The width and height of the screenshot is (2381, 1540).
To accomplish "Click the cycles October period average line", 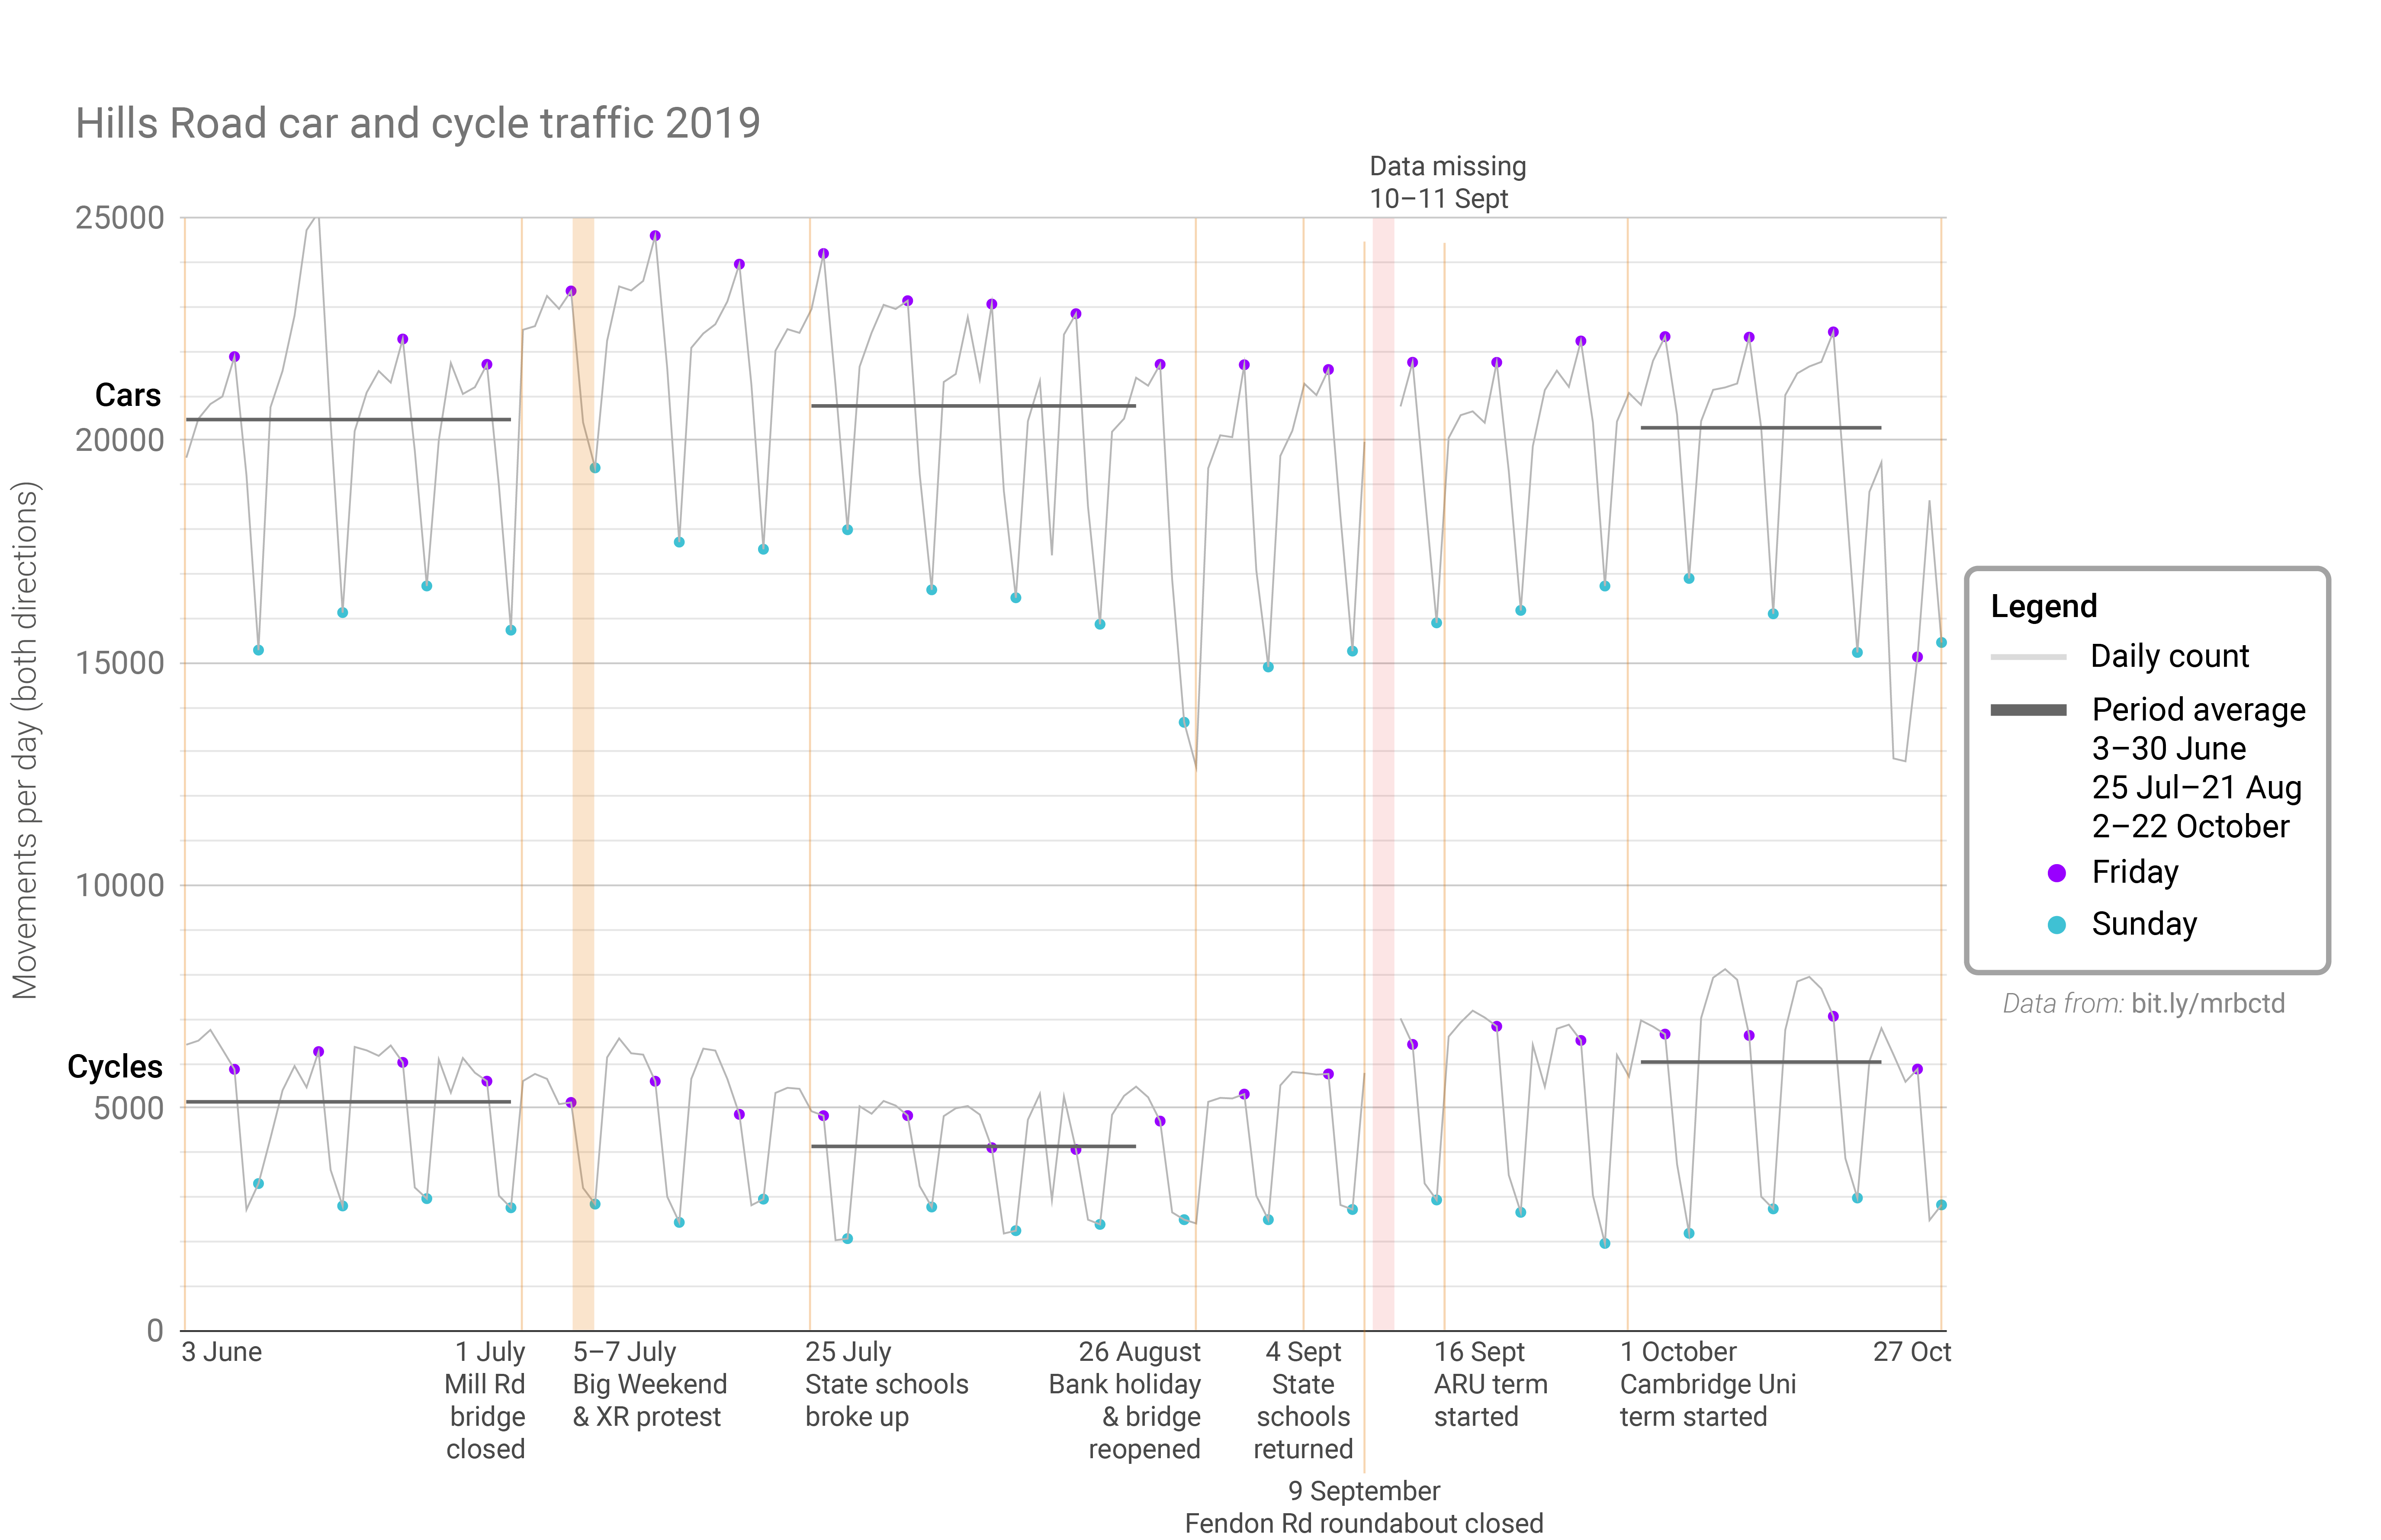I will pos(1760,1062).
